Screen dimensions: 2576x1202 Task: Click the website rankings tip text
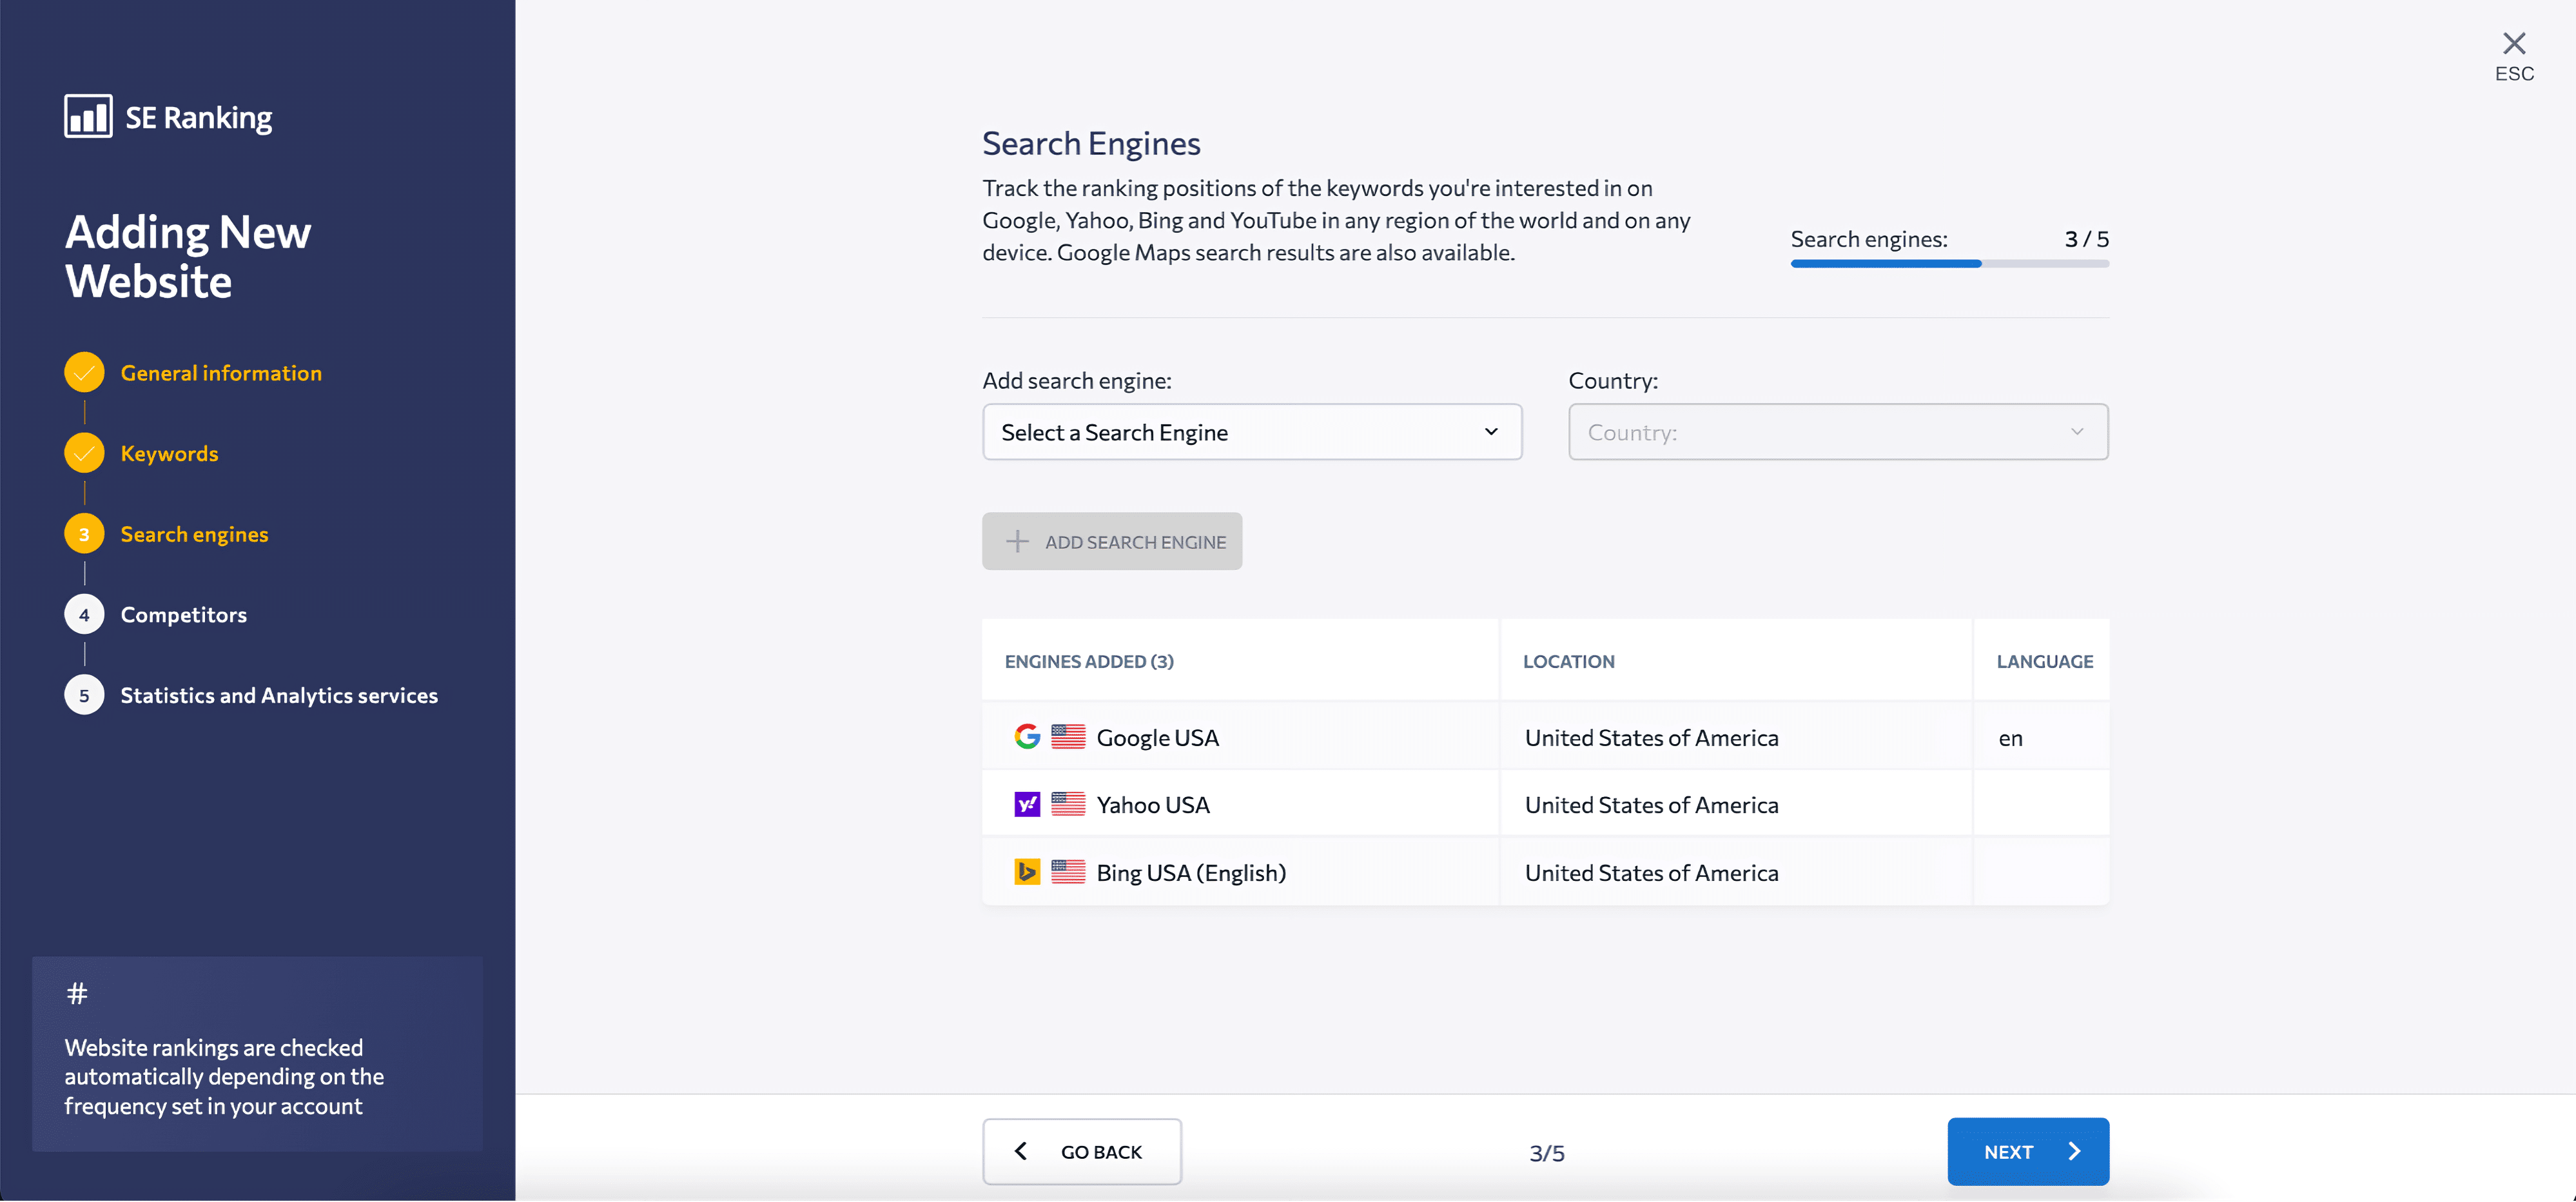[x=224, y=1077]
